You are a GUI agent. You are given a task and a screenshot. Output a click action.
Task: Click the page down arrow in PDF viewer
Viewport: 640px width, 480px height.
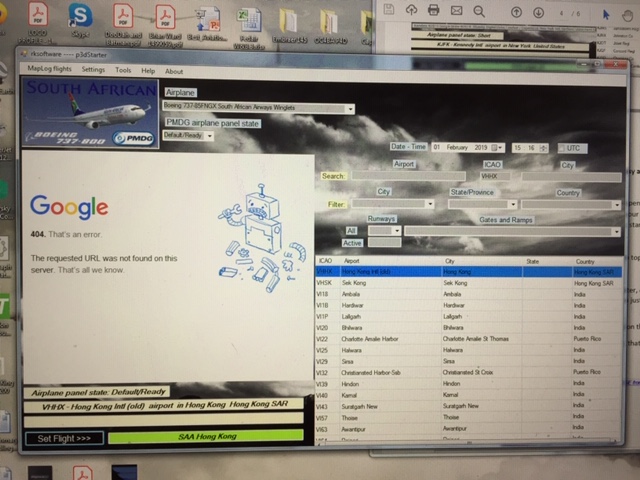540,12
